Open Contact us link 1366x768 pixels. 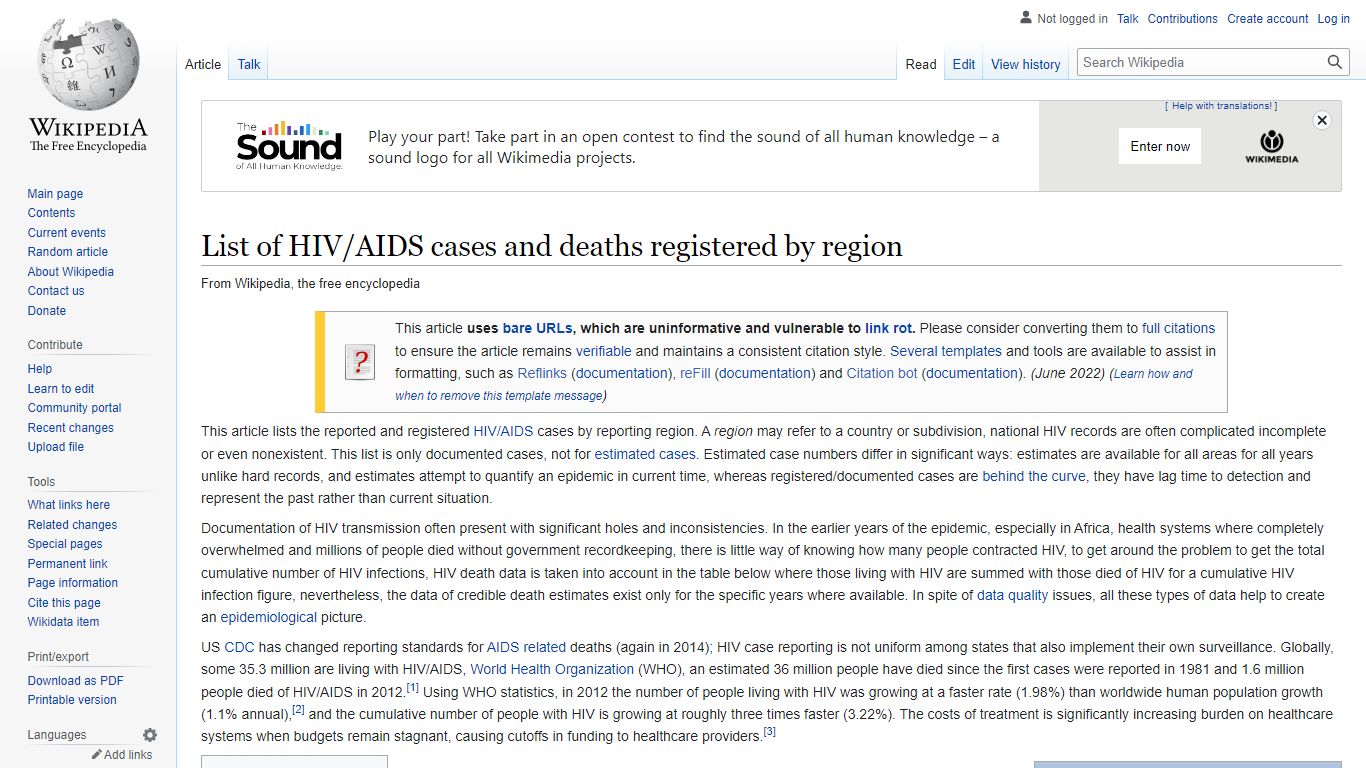[x=56, y=291]
